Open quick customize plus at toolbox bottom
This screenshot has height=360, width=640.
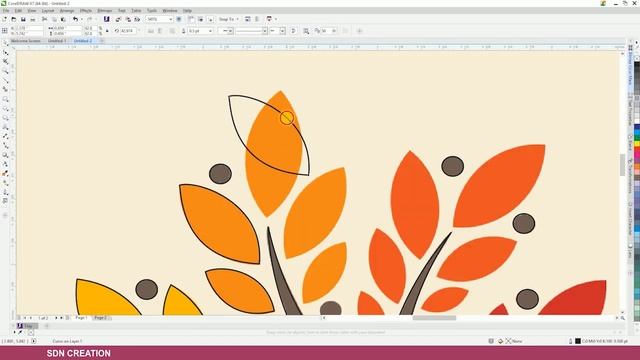tap(5, 215)
